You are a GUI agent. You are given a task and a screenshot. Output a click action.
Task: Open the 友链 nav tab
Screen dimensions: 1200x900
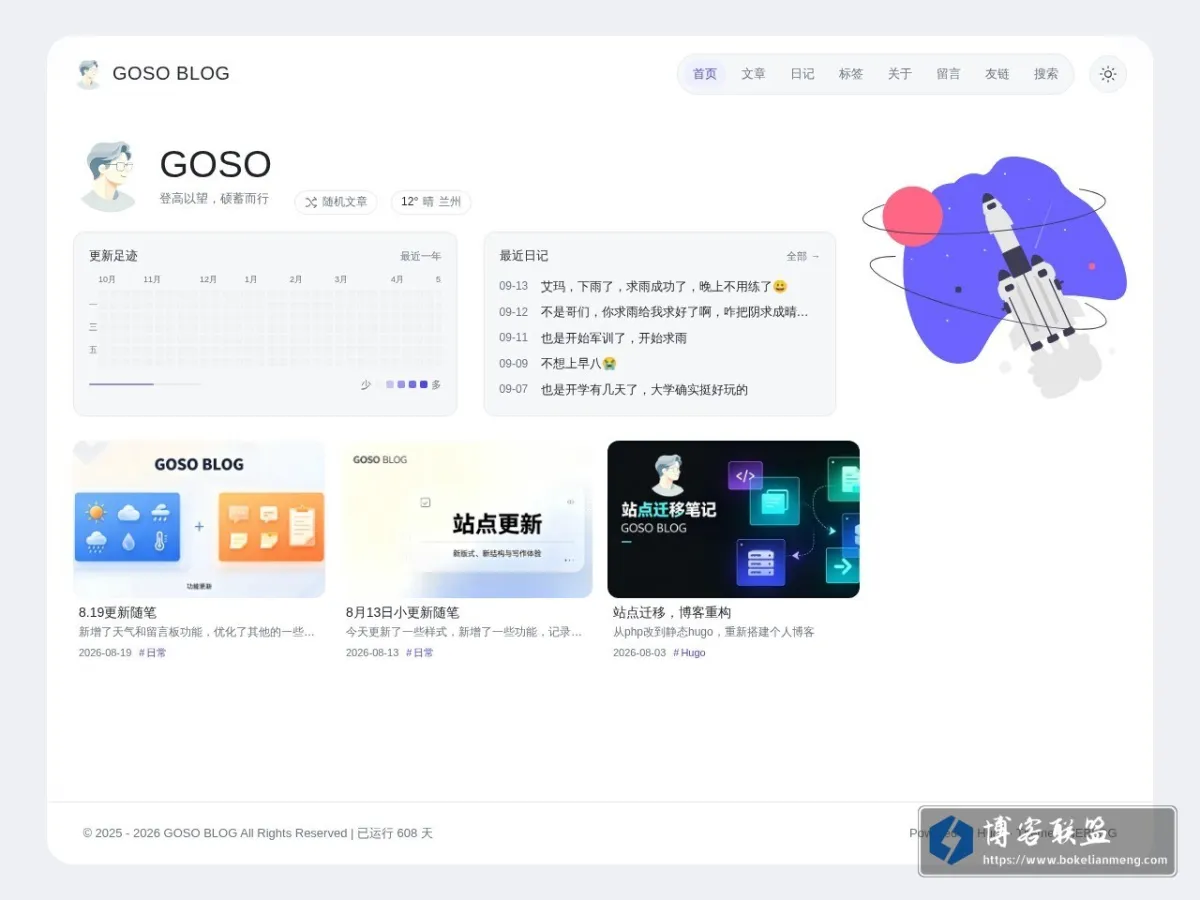coord(997,74)
